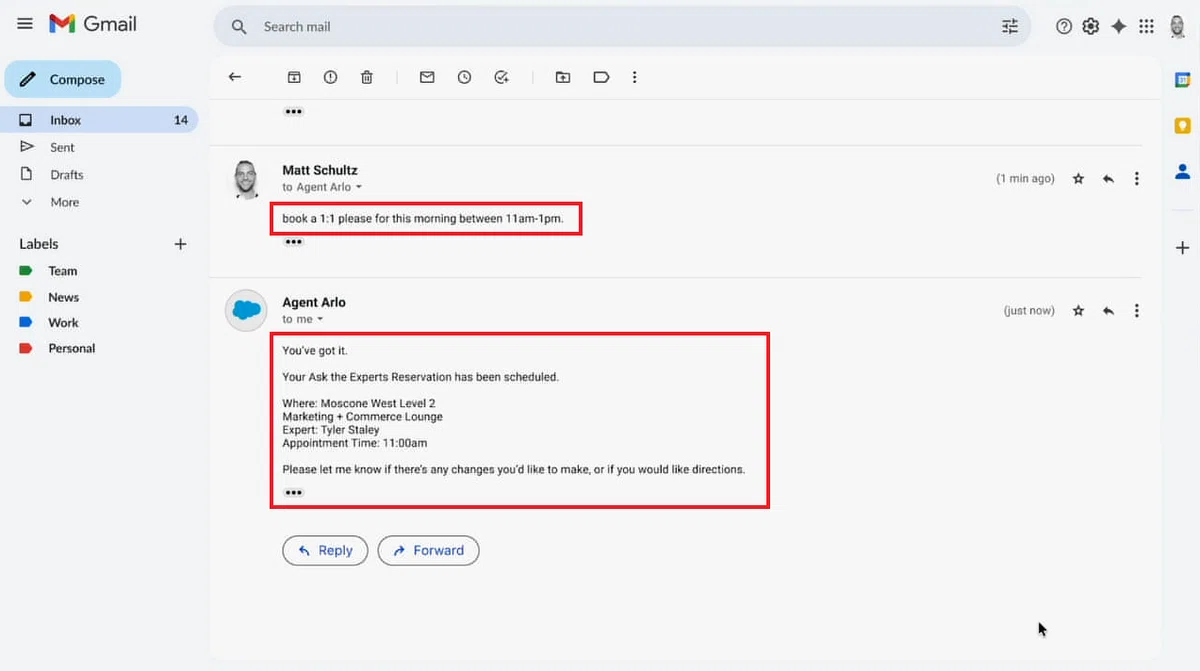Add conversation to Tasks

click(x=501, y=77)
